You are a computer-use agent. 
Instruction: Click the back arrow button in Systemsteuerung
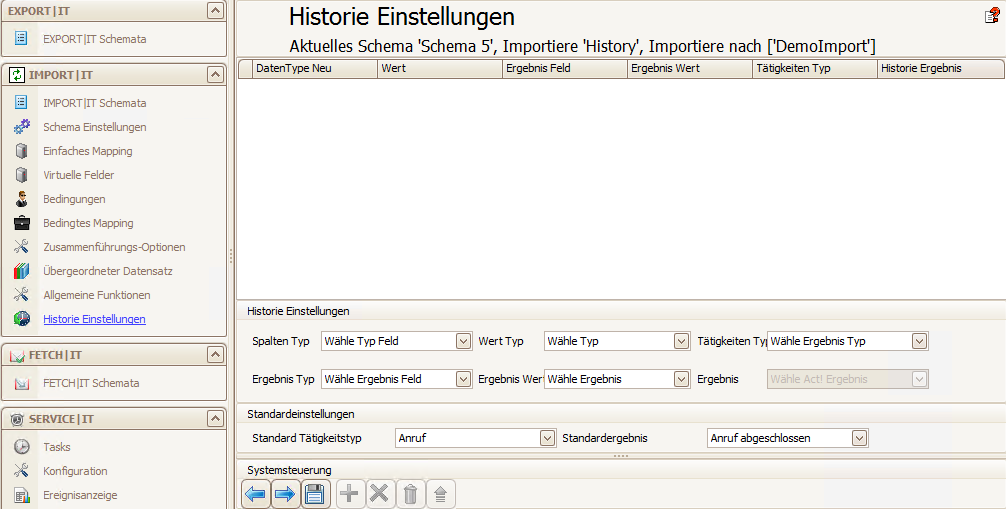[255, 494]
